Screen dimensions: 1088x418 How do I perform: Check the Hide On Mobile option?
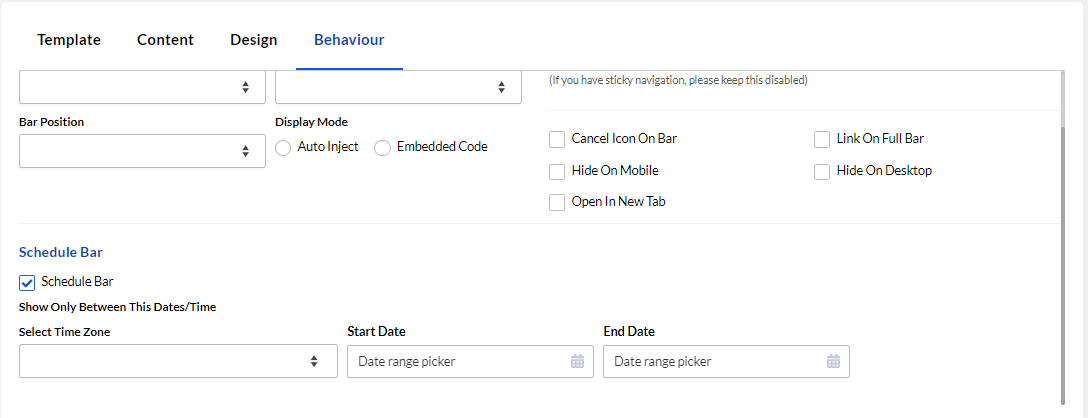click(x=556, y=171)
